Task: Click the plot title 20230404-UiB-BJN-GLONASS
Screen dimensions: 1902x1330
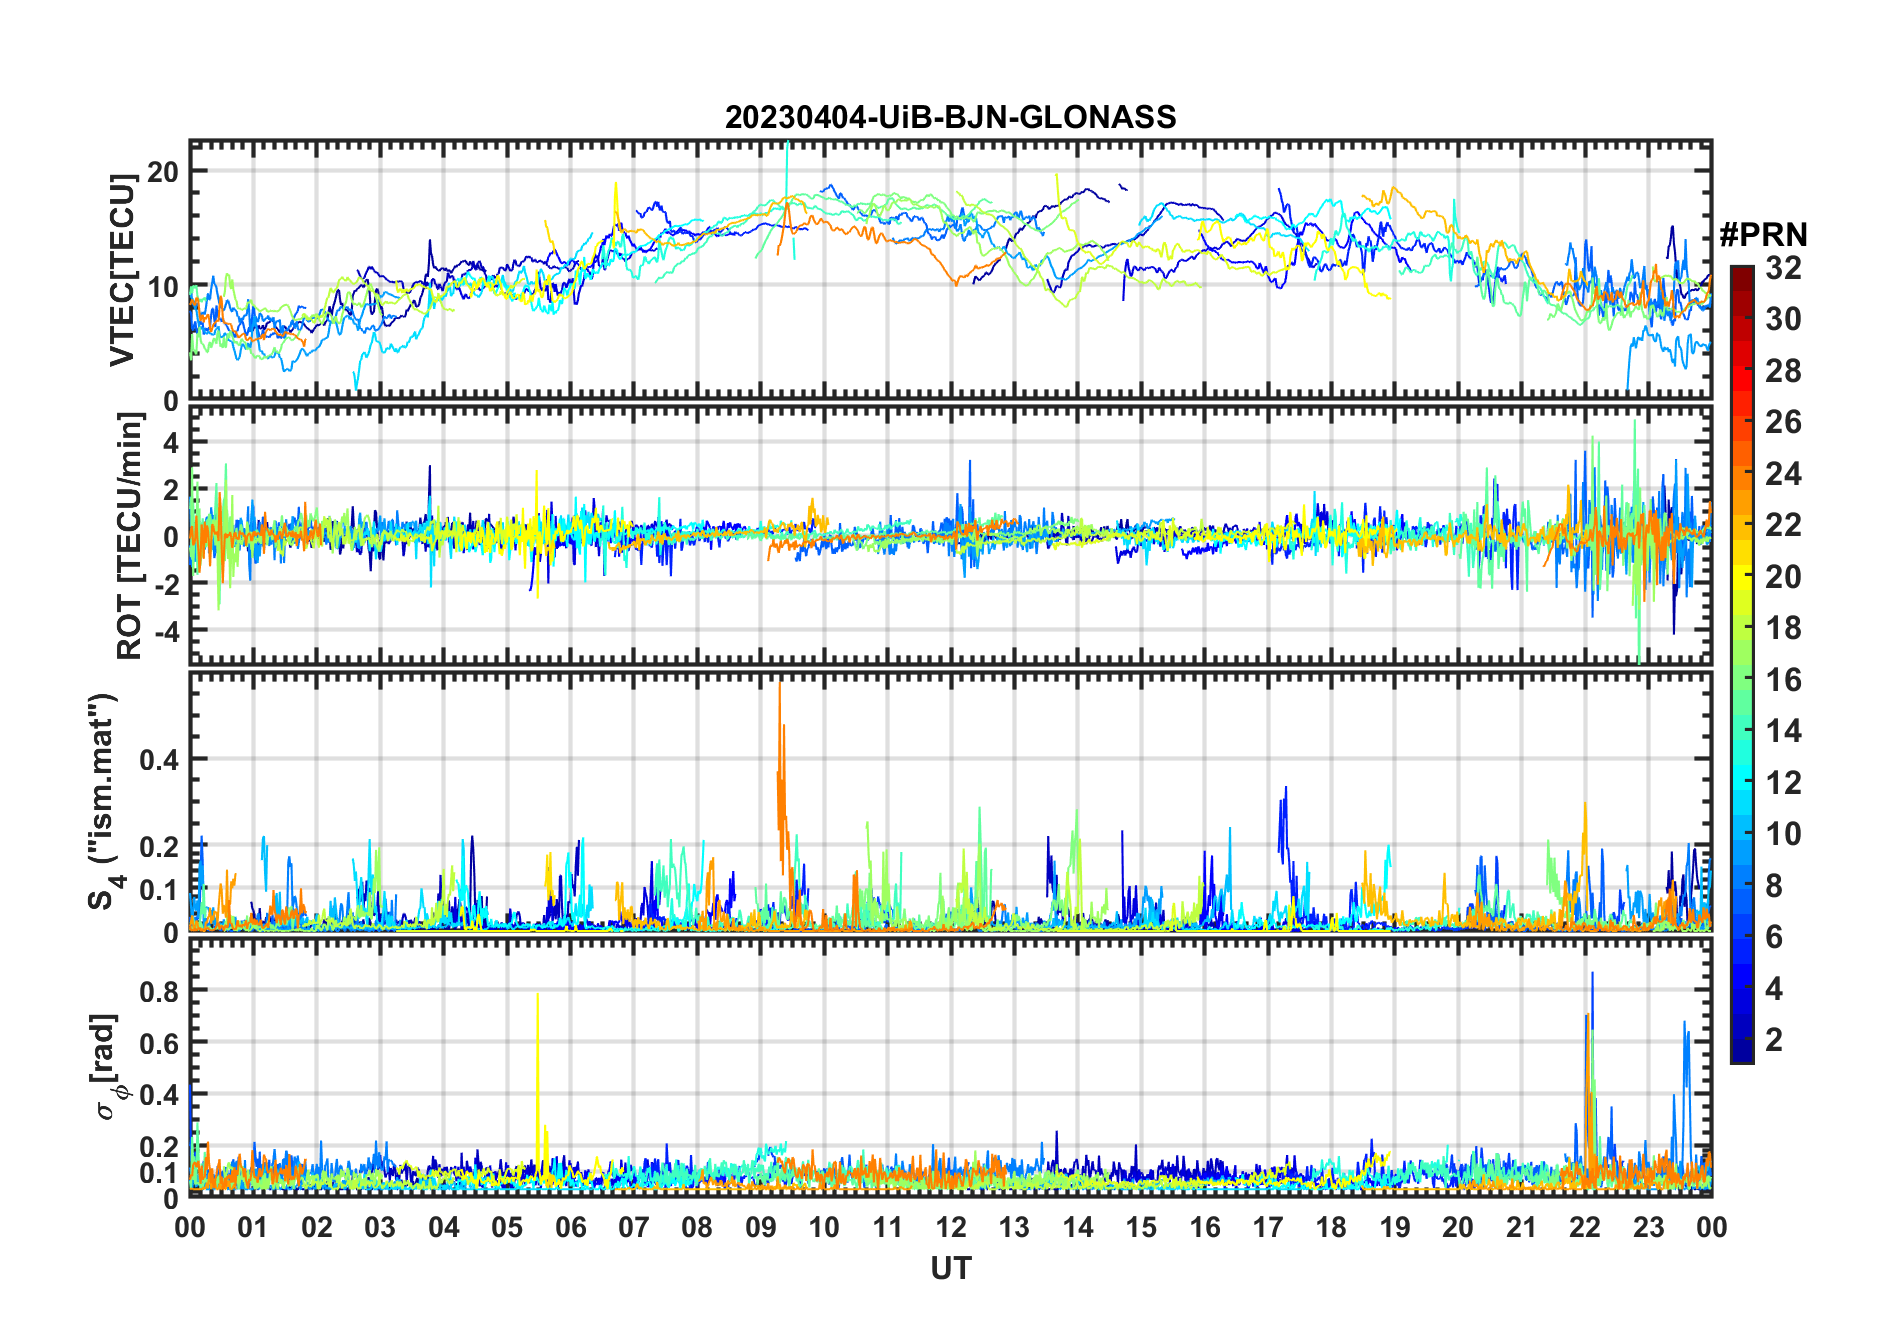Action: click(x=950, y=117)
